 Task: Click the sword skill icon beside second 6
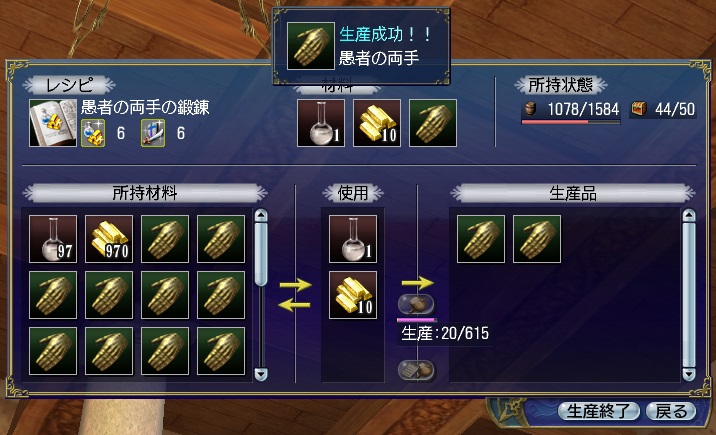pyautogui.click(x=153, y=133)
